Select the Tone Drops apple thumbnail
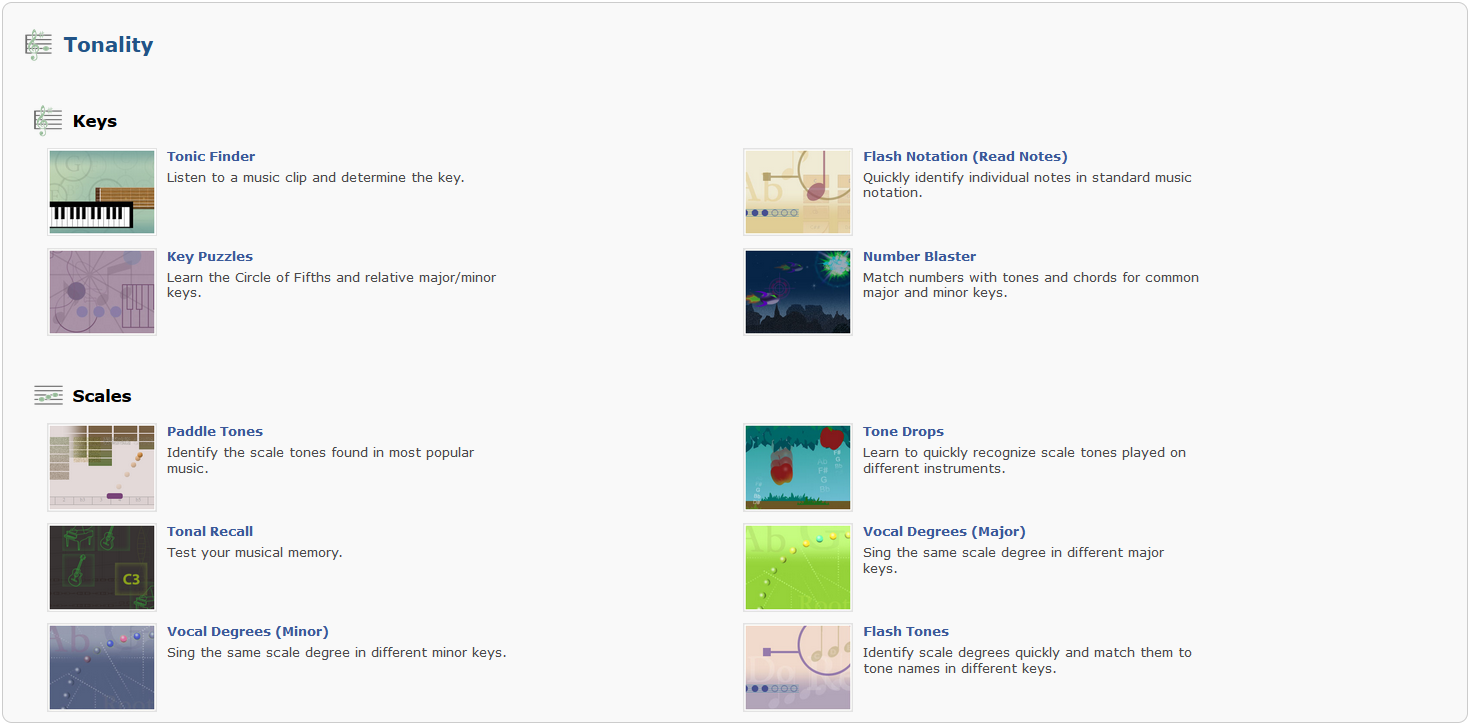 (798, 467)
